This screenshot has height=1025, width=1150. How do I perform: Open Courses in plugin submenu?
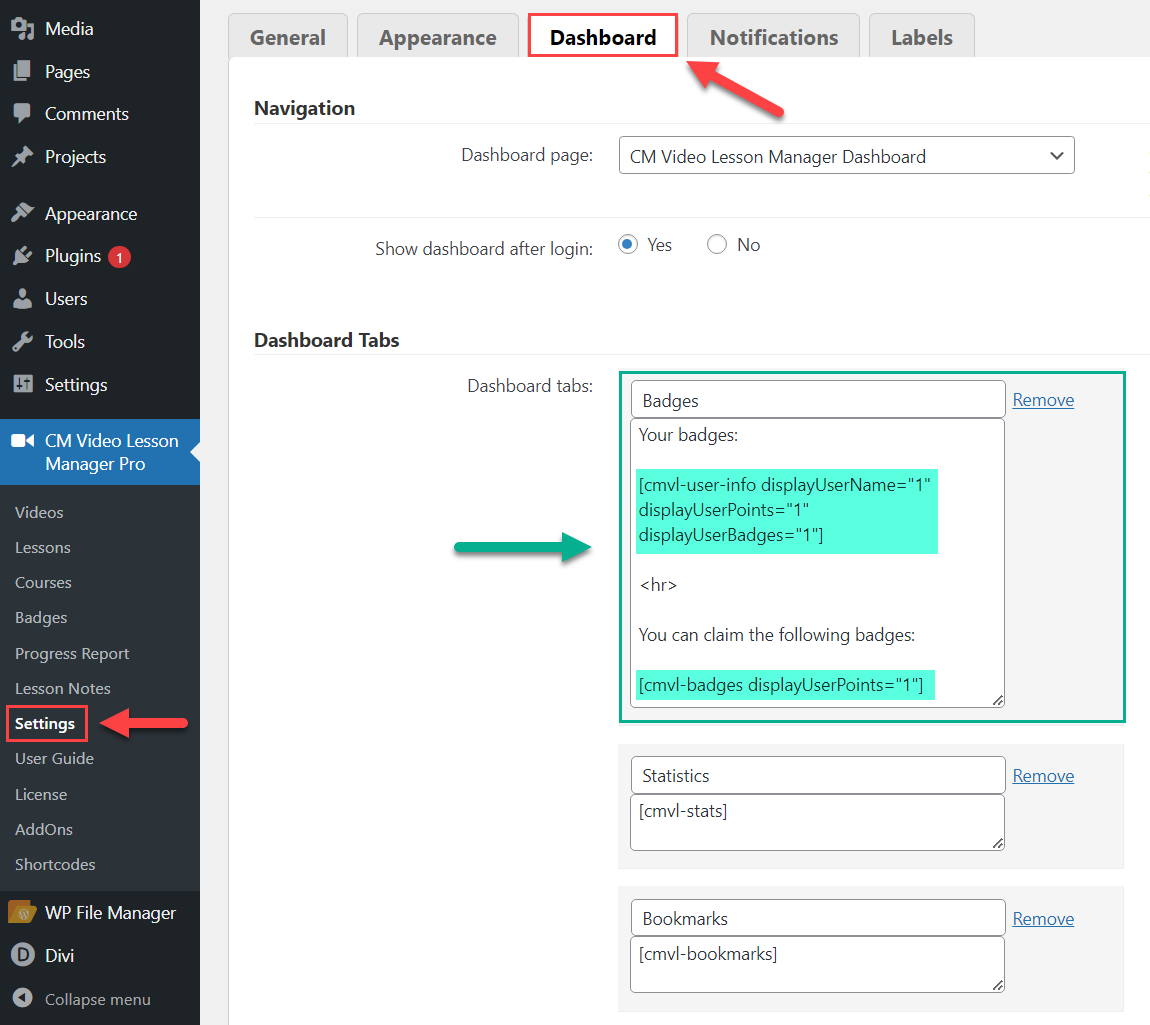[x=43, y=582]
